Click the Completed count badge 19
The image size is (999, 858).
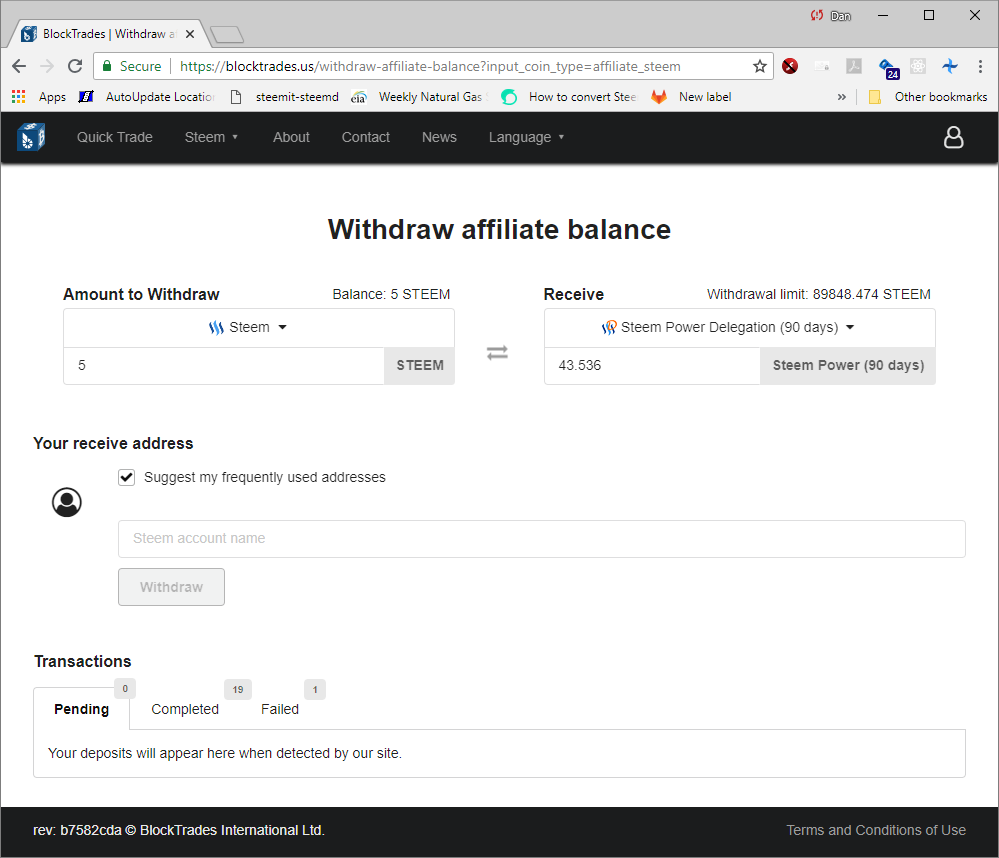(238, 689)
